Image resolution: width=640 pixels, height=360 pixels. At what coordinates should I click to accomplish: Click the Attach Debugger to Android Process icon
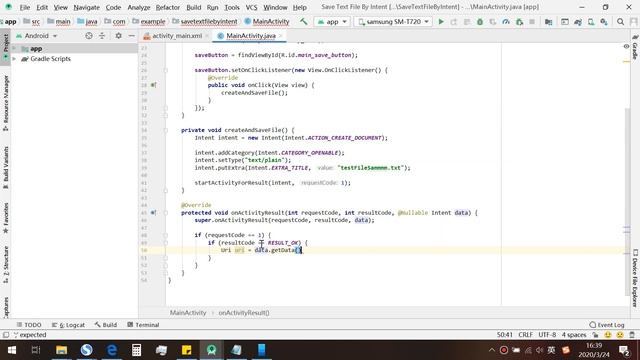click(x=519, y=22)
